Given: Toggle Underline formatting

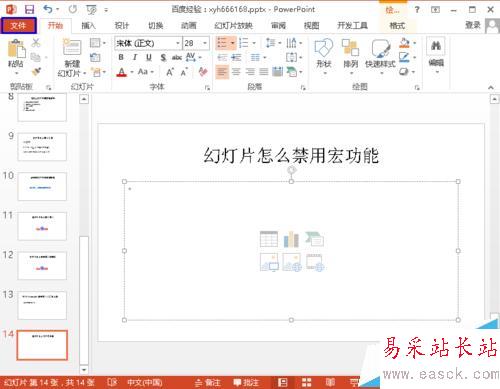Looking at the screenshot, I should (x=149, y=57).
